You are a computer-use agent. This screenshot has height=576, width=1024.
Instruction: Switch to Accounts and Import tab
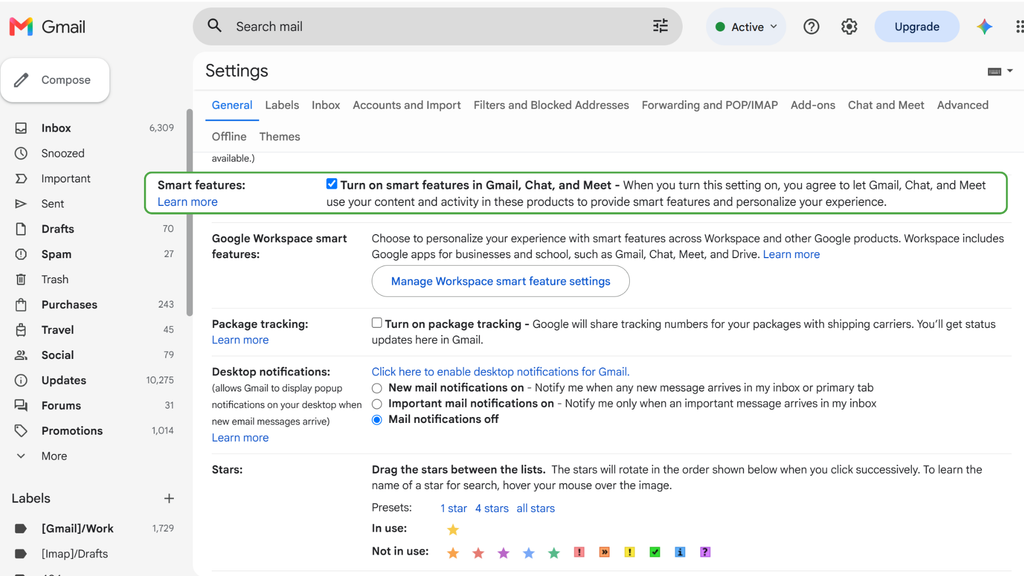tap(407, 105)
